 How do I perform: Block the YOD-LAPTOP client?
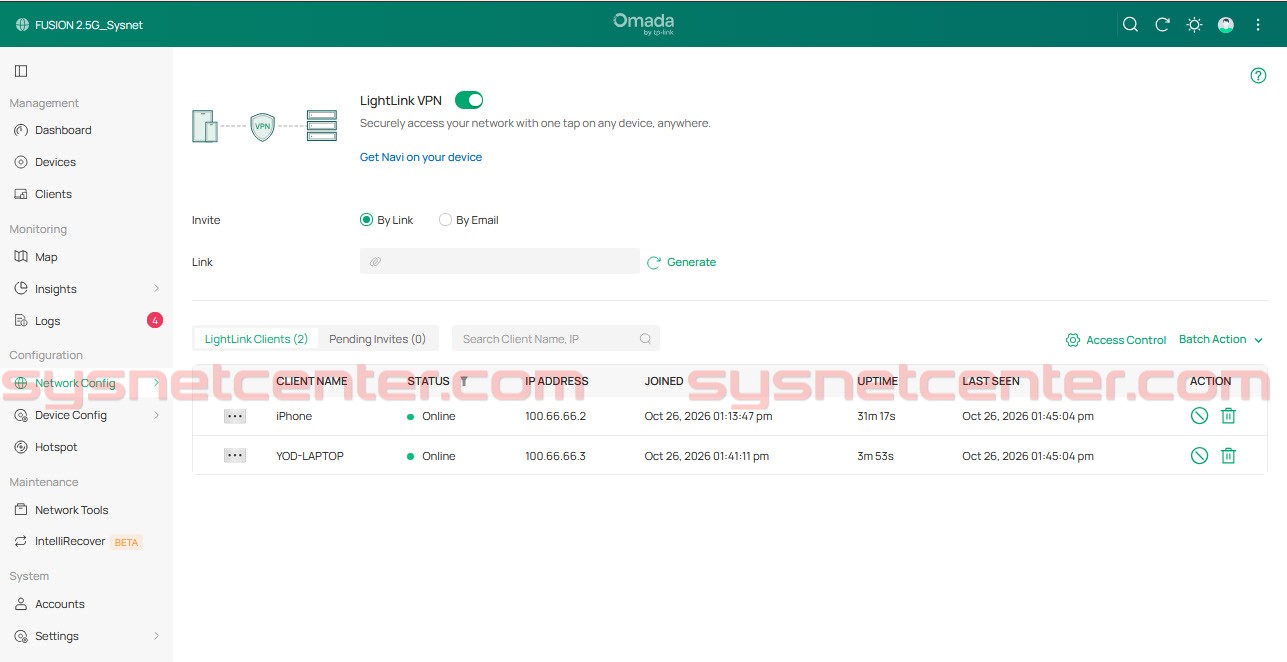point(1199,456)
